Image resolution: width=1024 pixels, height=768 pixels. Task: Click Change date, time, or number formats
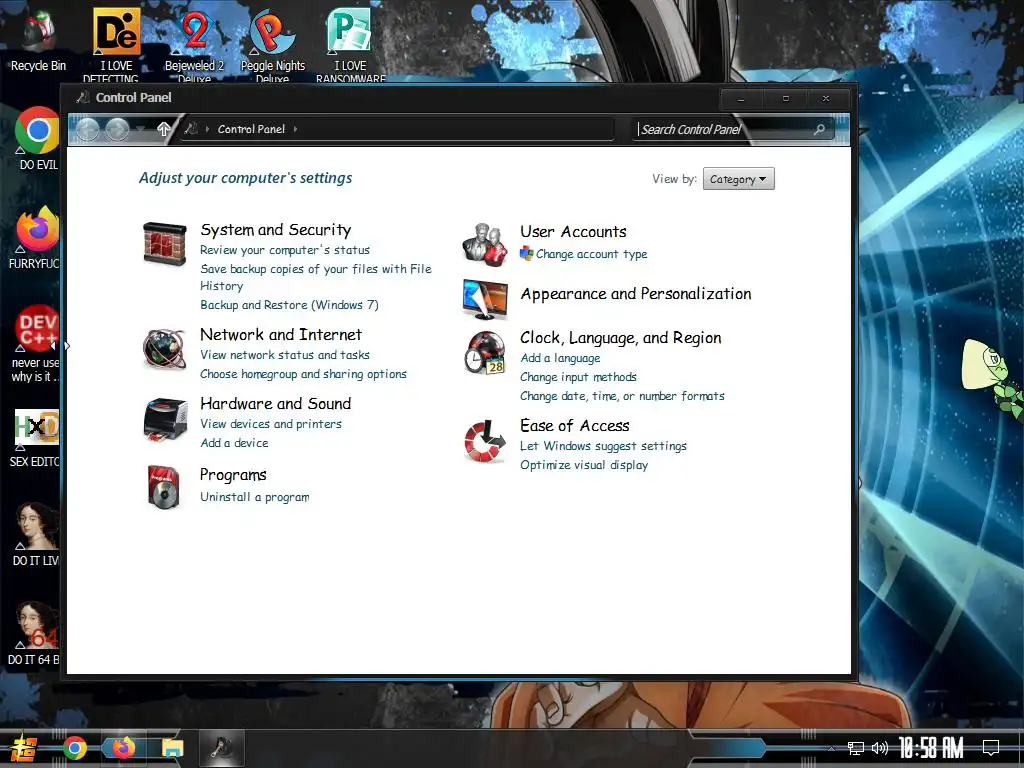click(622, 396)
